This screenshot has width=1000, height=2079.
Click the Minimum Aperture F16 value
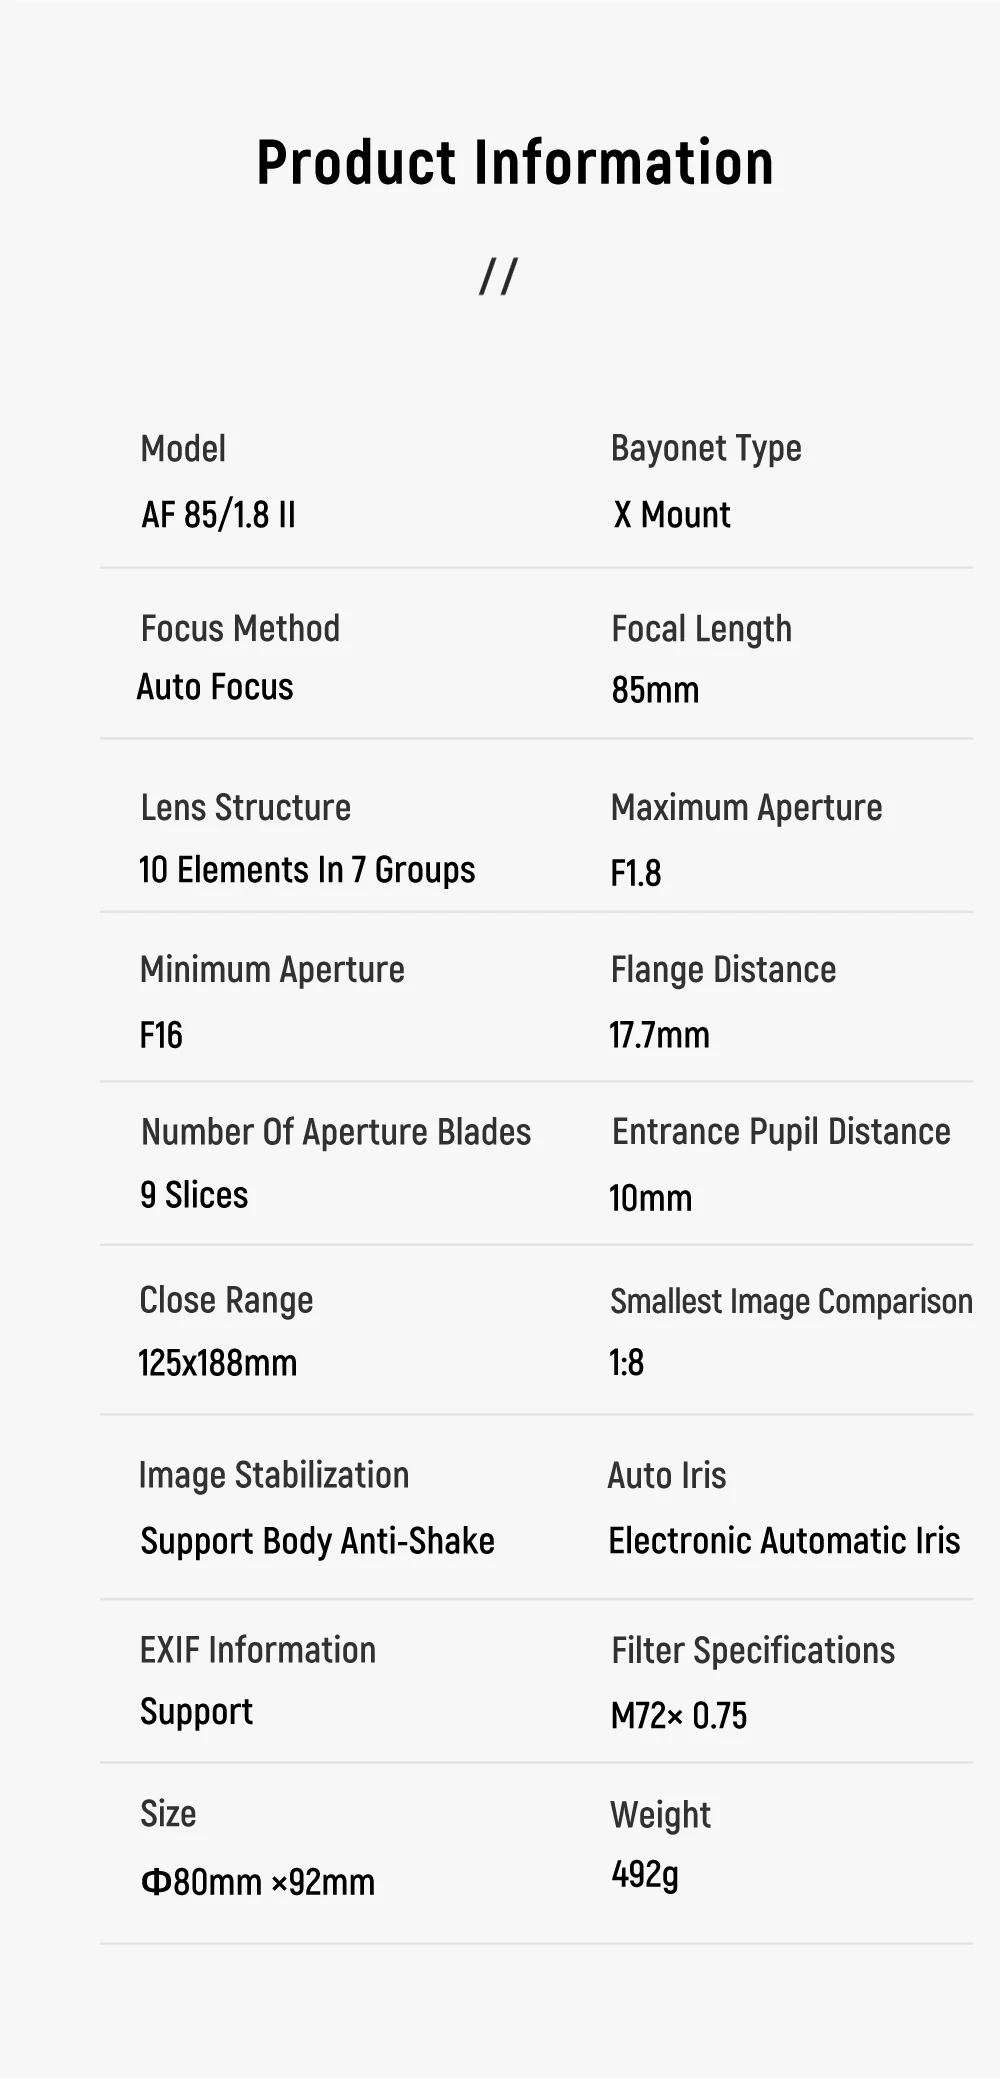click(161, 1035)
